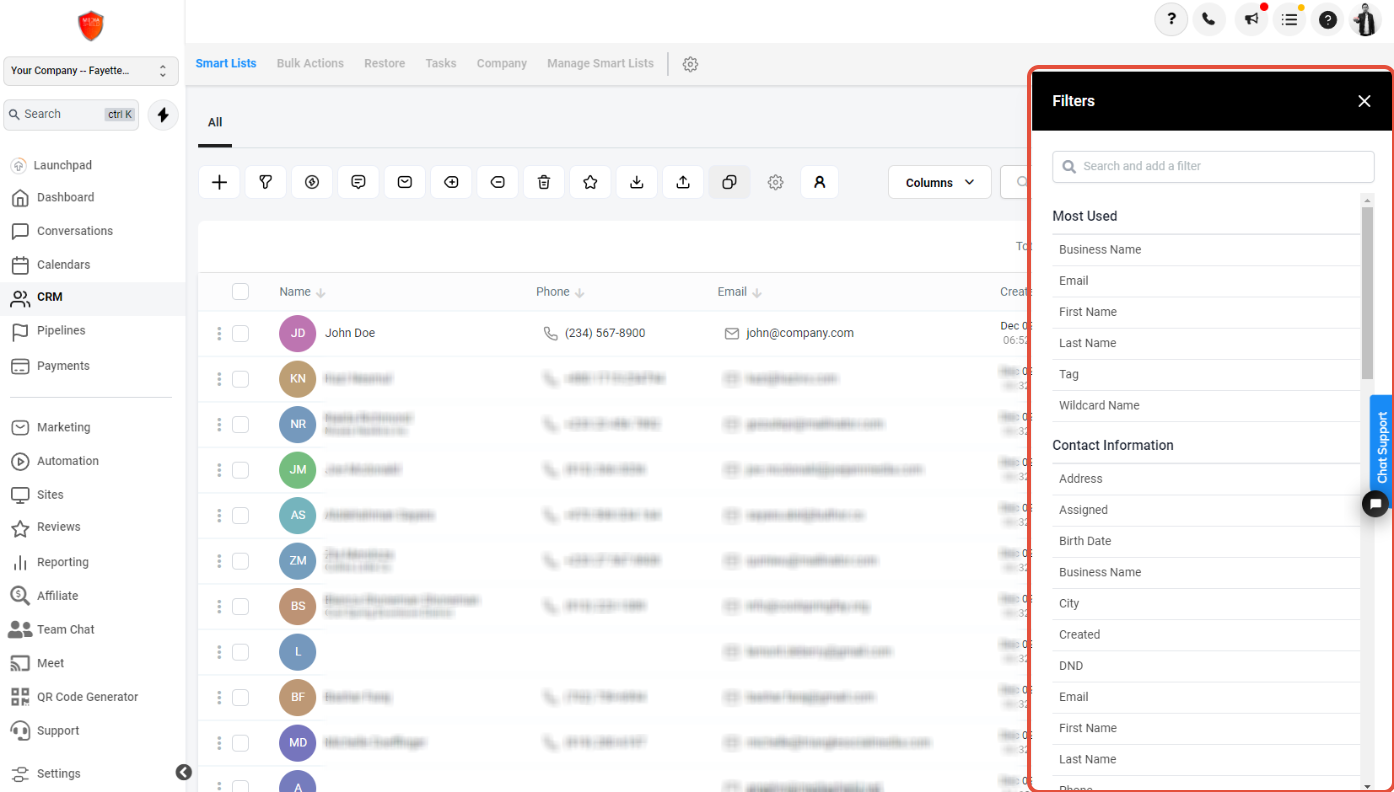The width and height of the screenshot is (1394, 792).
Task: Open the user profile avatar
Action: click(x=1366, y=19)
